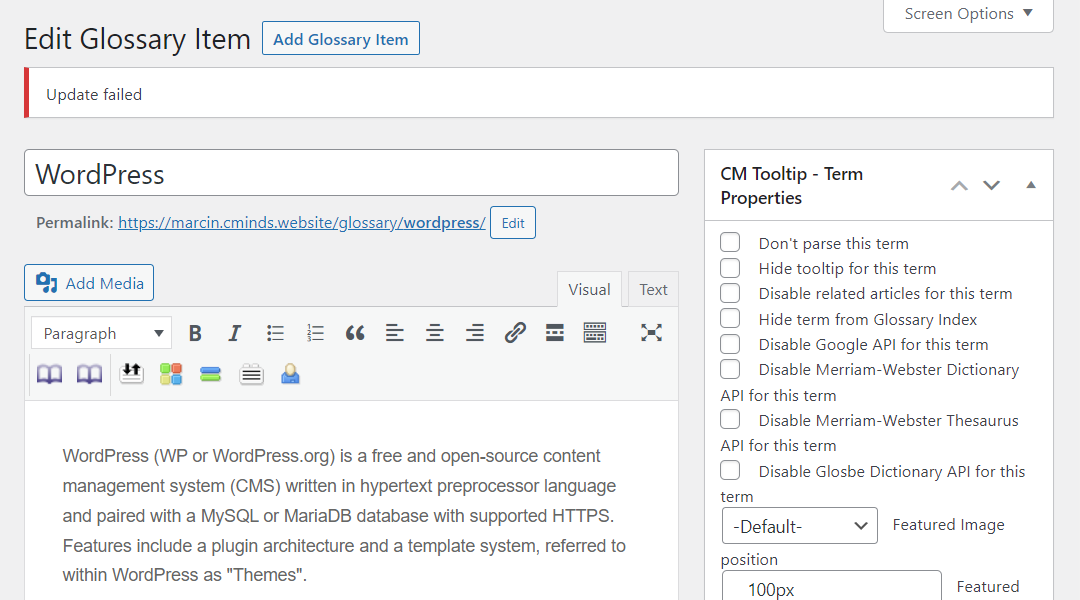Click the Edit Glossary Item heading
Image resolution: width=1080 pixels, height=600 pixels.
coord(138,39)
